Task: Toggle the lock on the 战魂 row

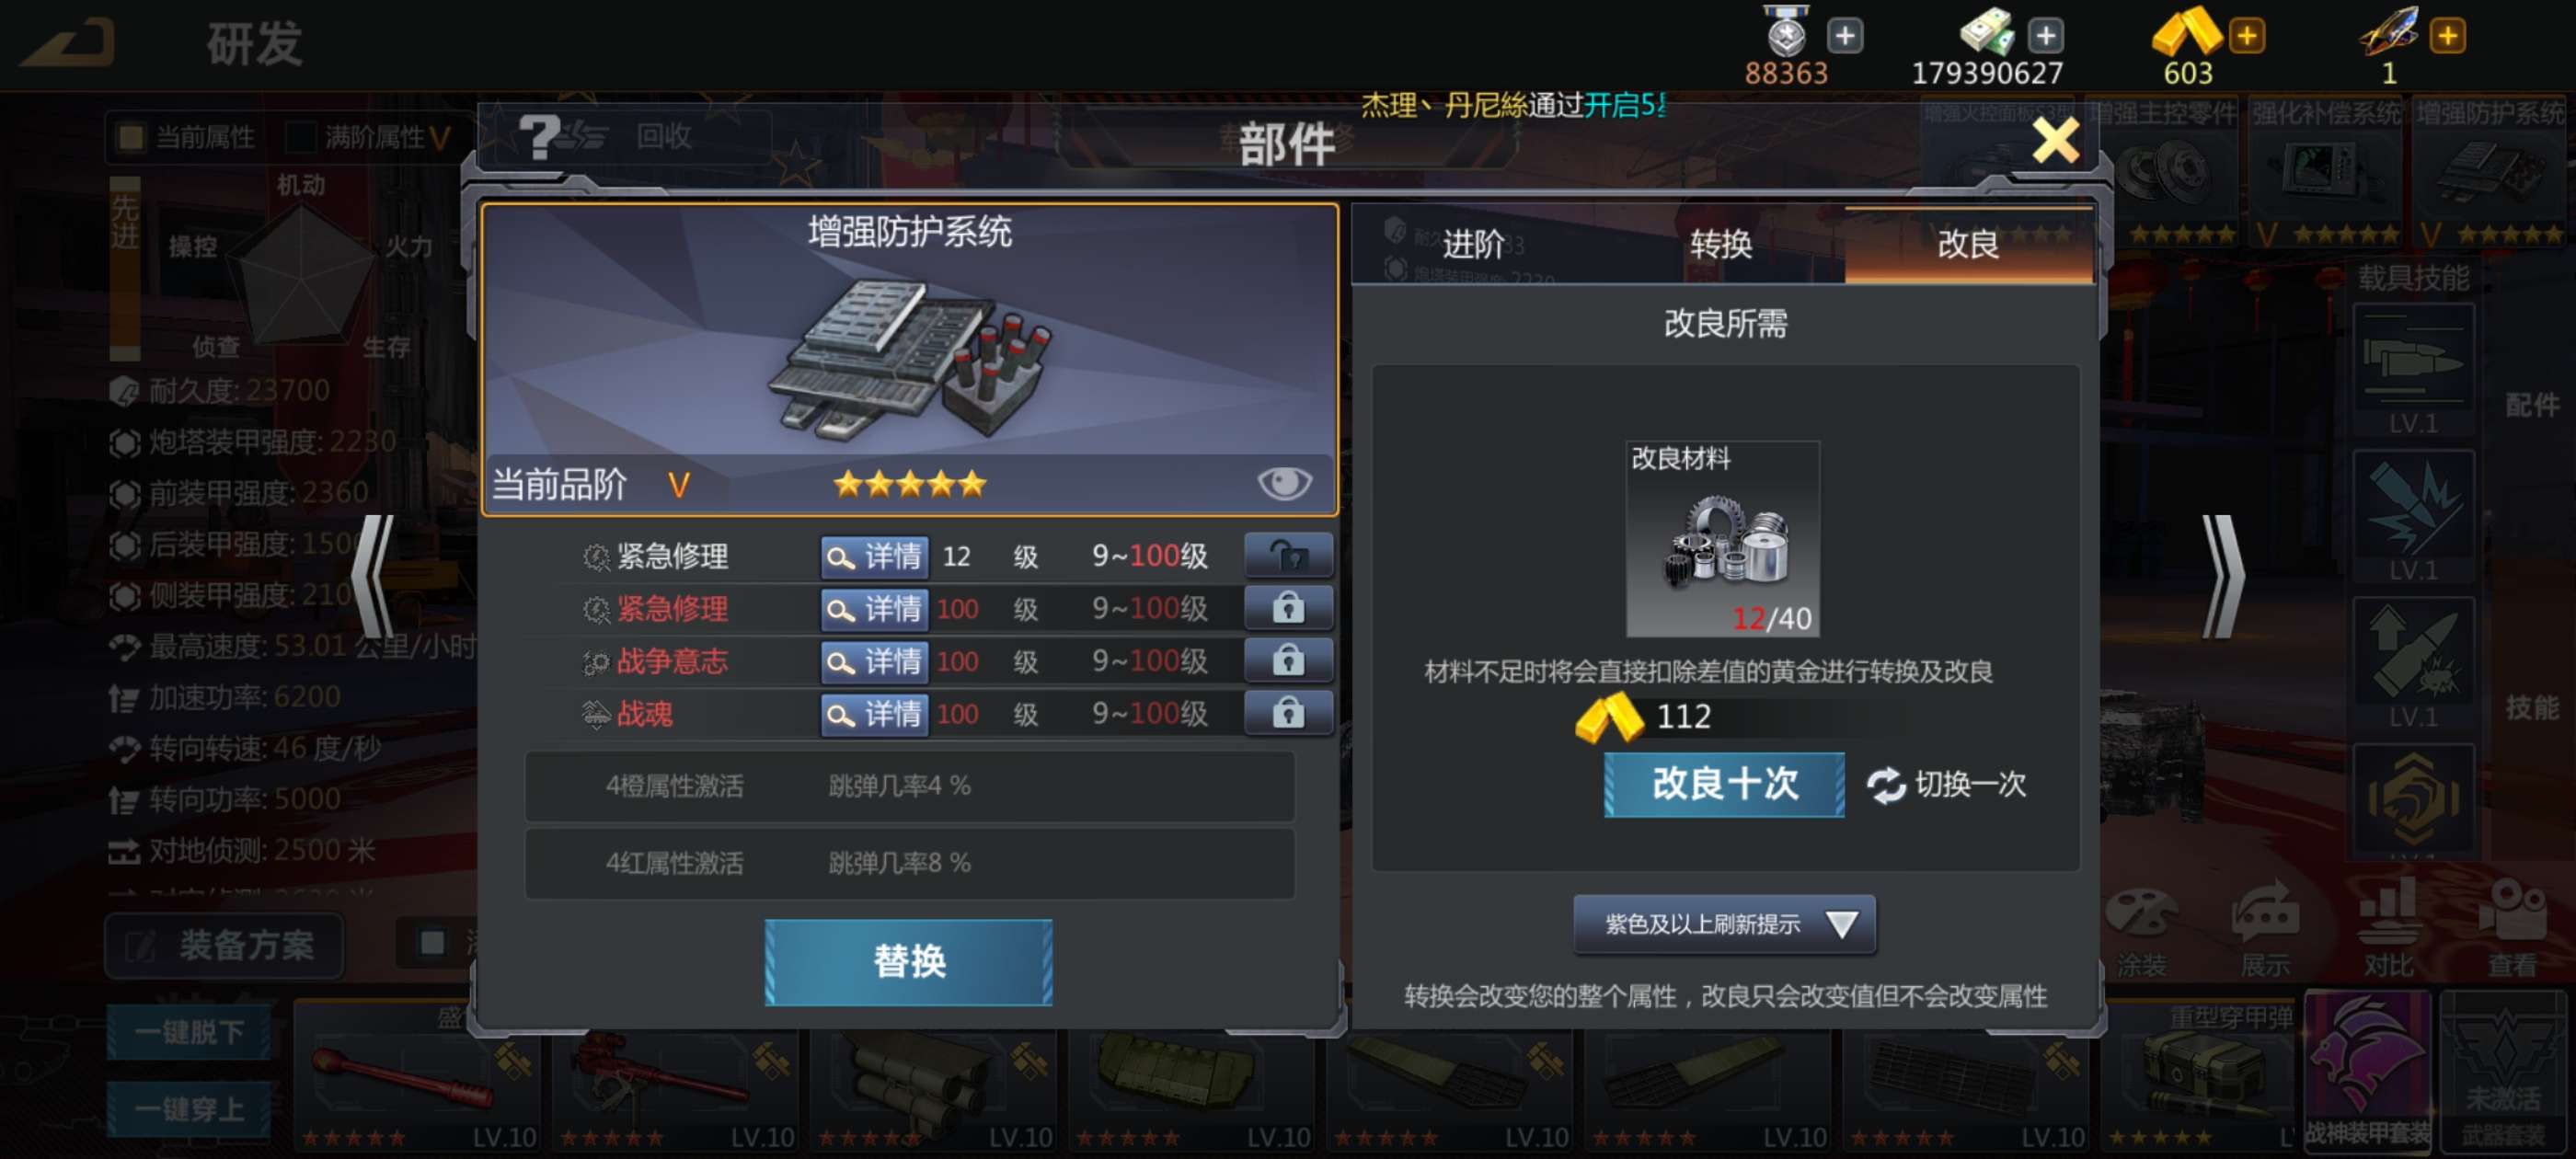Action: [1288, 713]
